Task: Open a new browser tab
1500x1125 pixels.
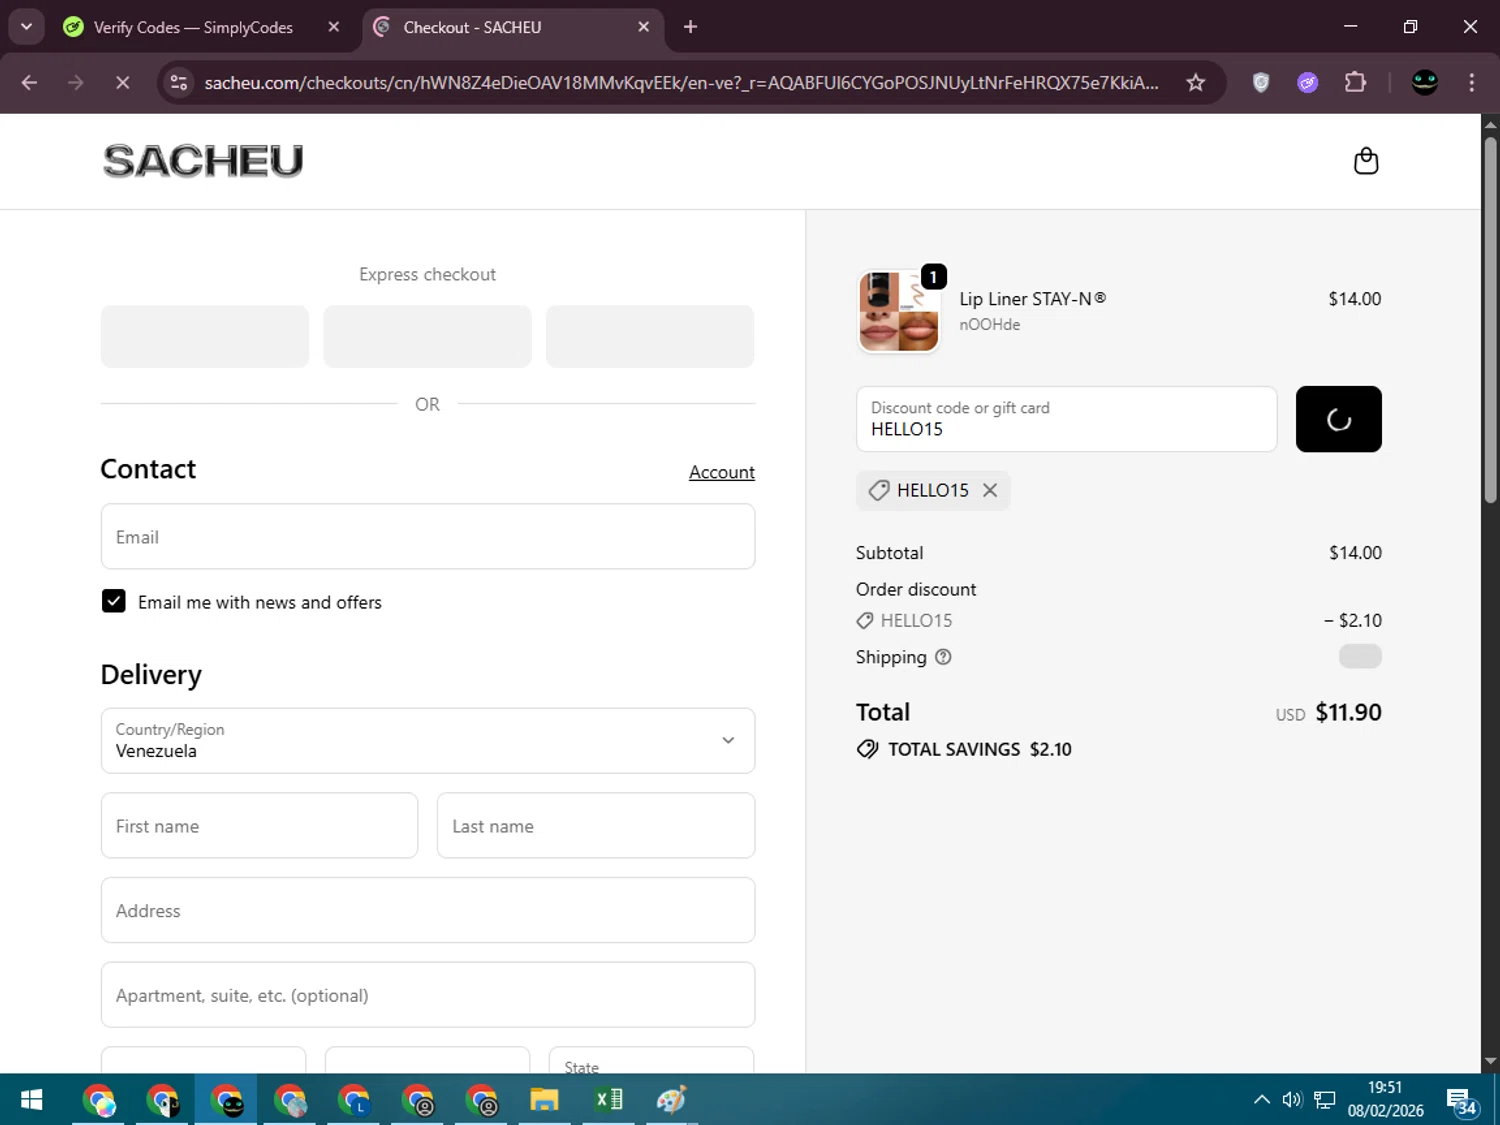Action: click(690, 27)
